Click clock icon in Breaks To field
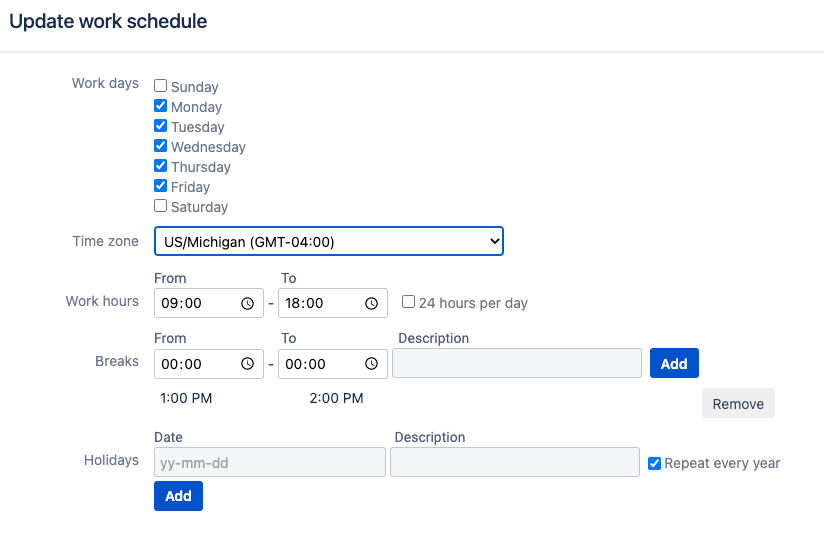824x546 pixels. pos(371,364)
